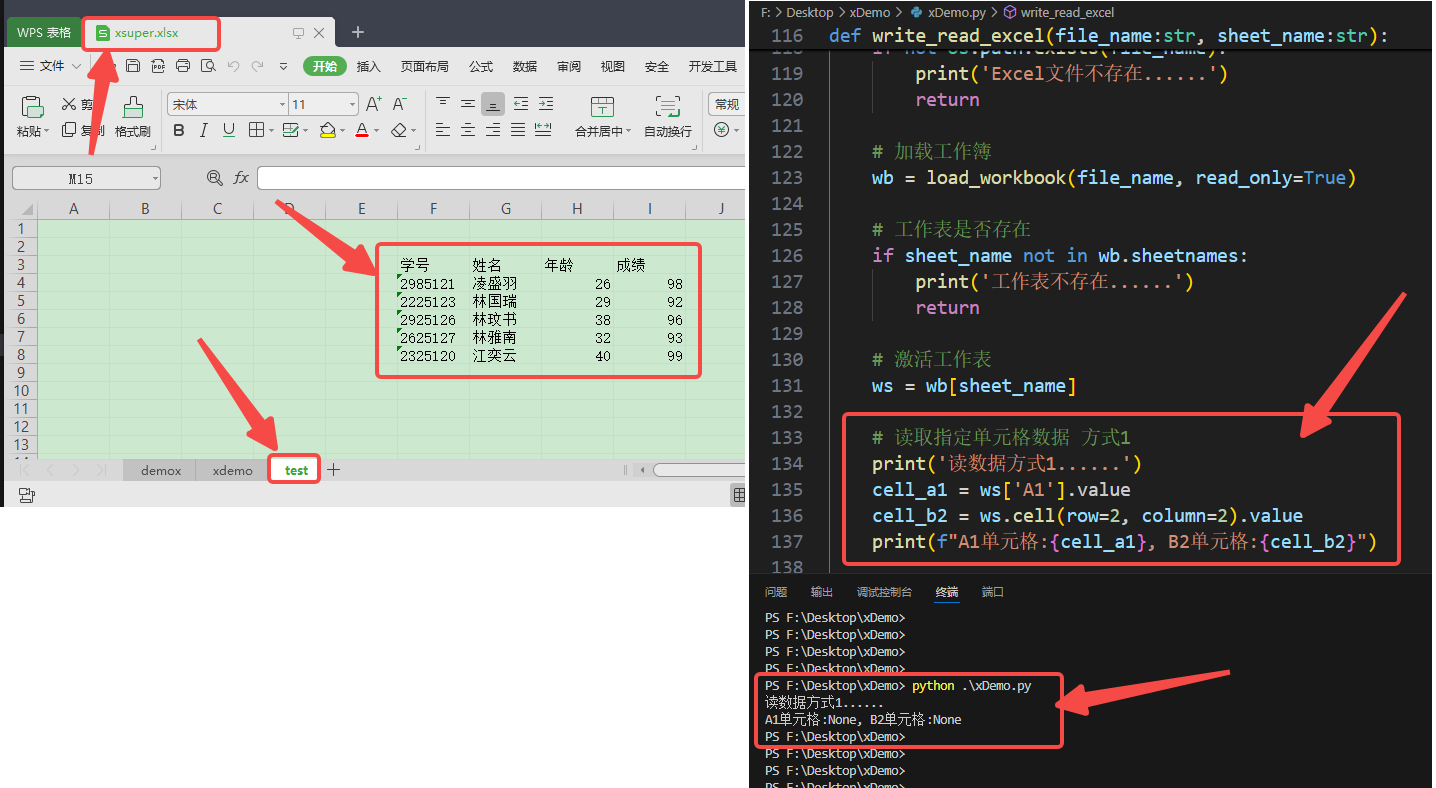
Task: Add a new sheet with plus icon
Action: (334, 469)
